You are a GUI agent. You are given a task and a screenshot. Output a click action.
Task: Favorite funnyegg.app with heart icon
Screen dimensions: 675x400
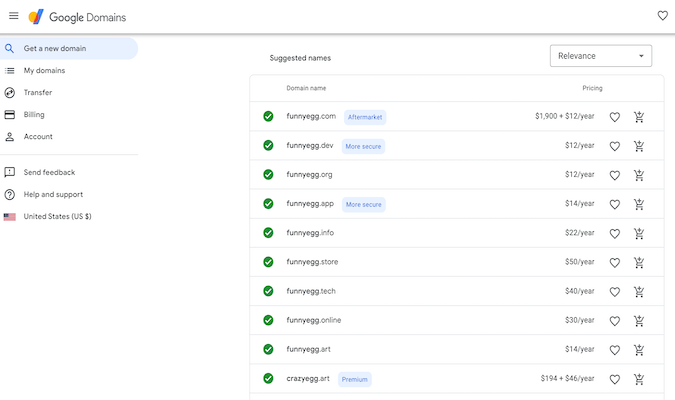[x=615, y=204]
